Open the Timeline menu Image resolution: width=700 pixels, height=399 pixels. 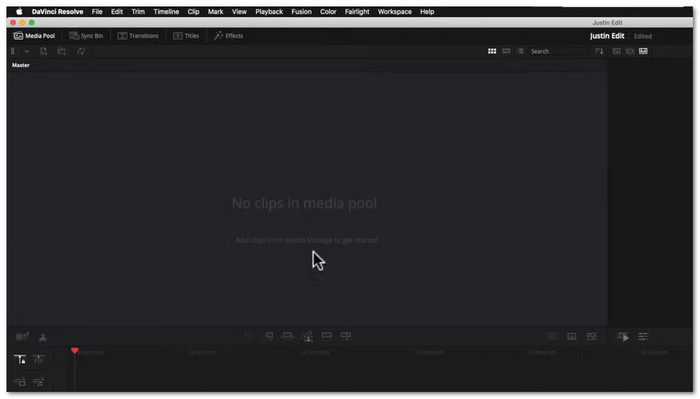tap(166, 12)
